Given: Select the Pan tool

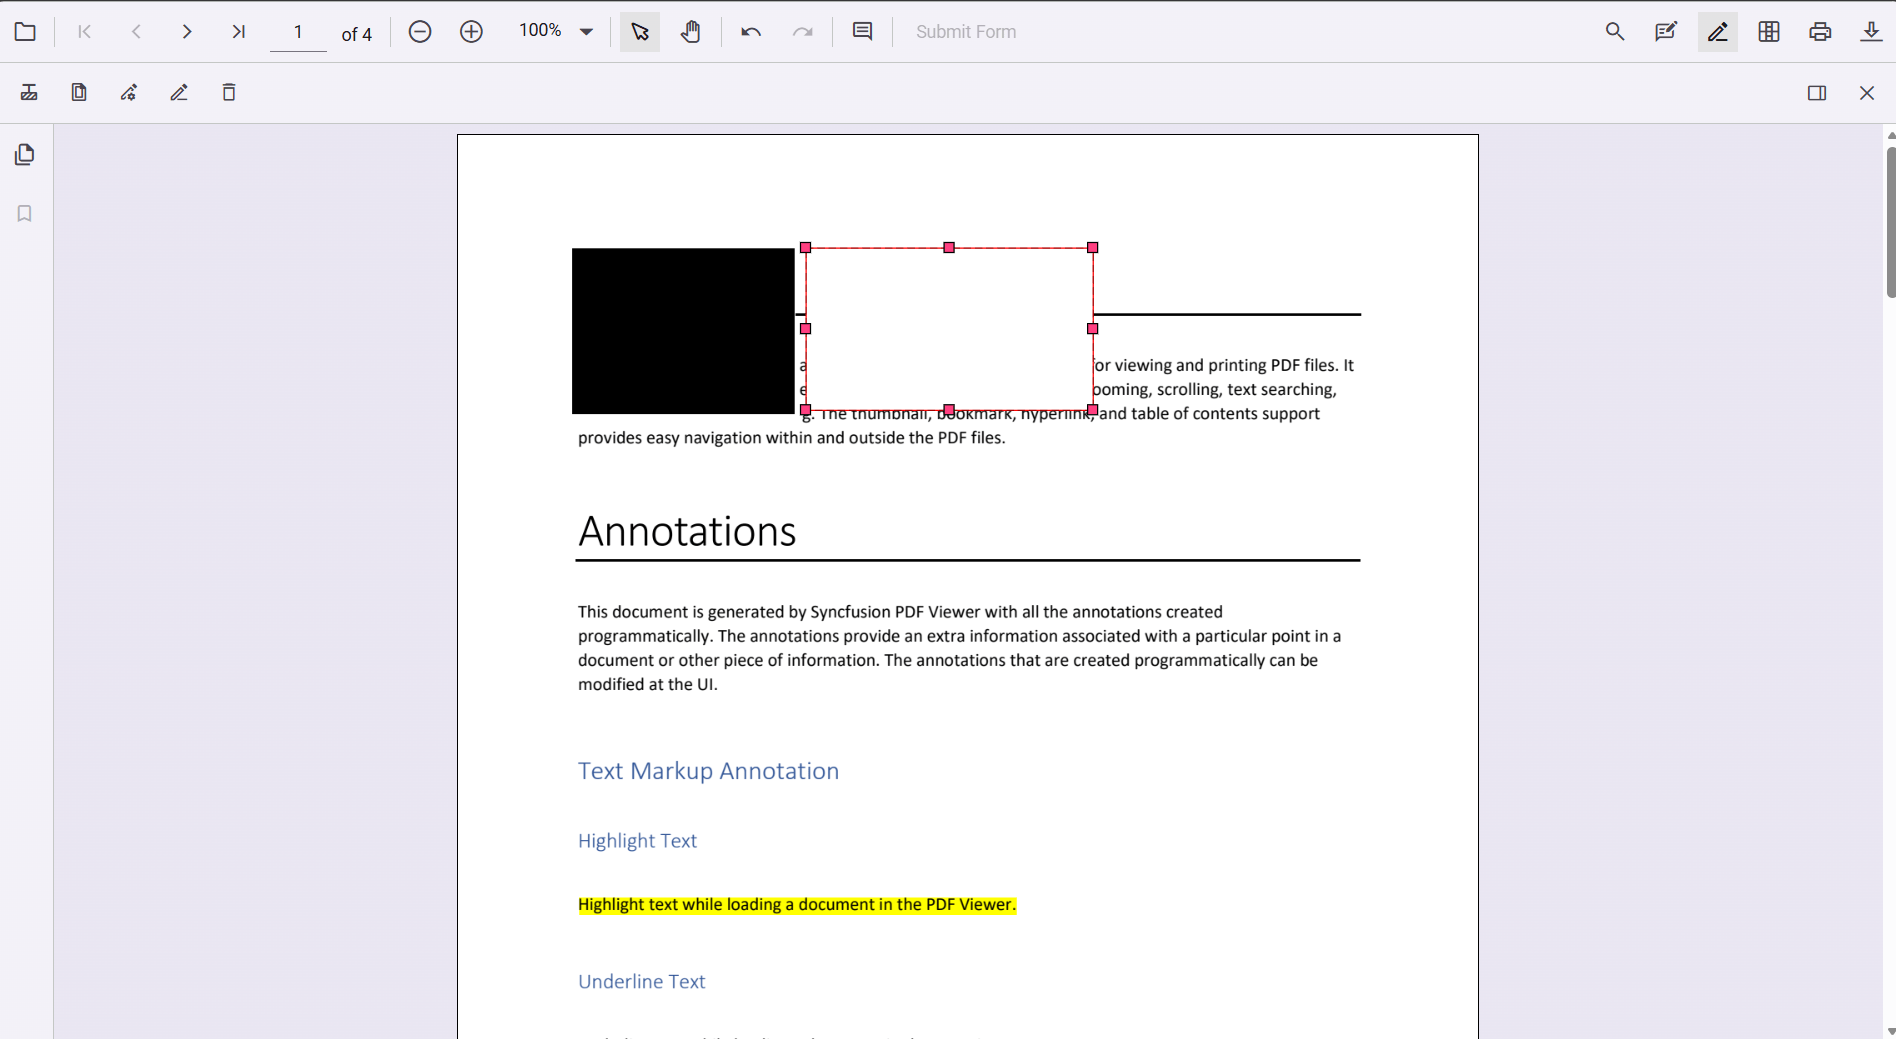Looking at the screenshot, I should click(x=691, y=31).
